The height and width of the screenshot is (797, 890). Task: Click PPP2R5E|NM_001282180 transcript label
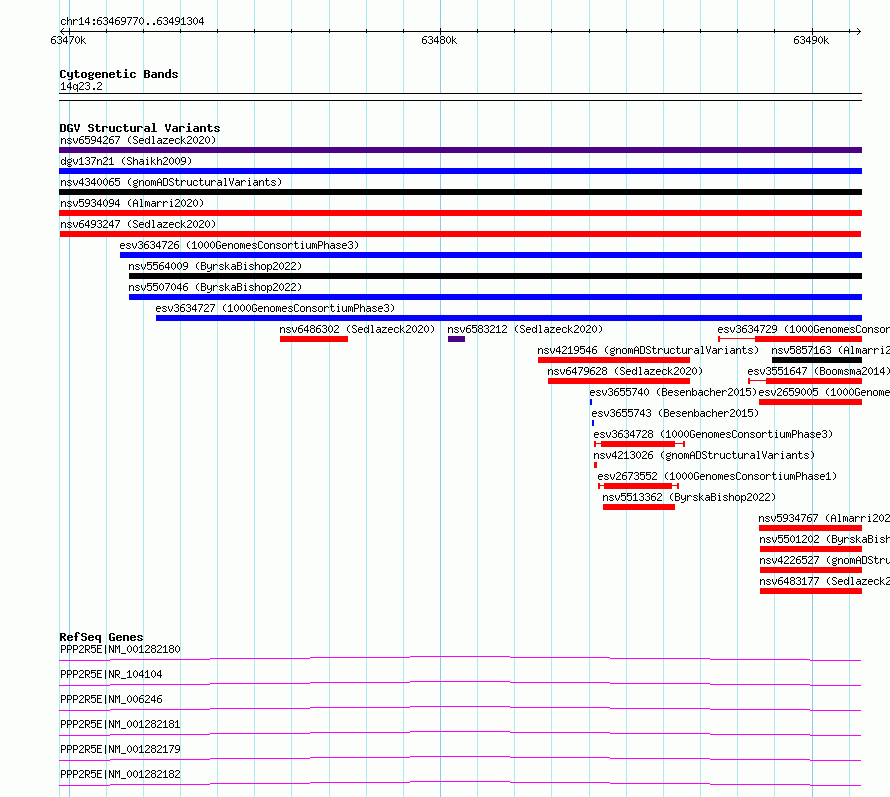coord(120,649)
